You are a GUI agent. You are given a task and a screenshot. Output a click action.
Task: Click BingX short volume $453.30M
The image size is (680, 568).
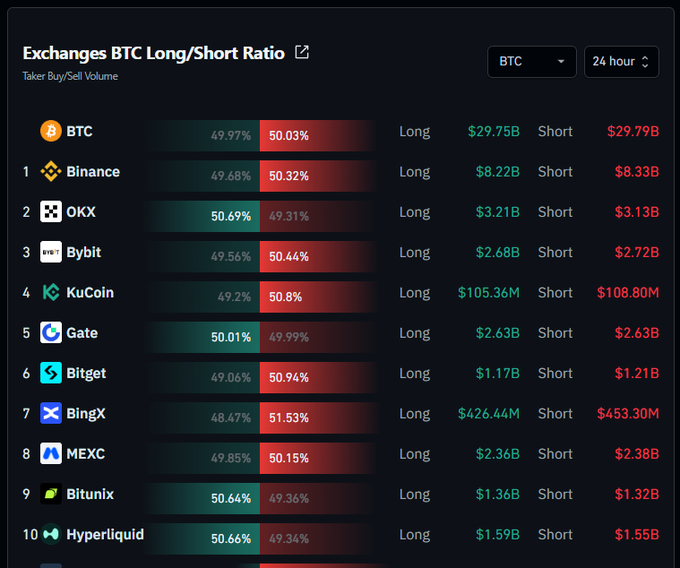coord(628,414)
